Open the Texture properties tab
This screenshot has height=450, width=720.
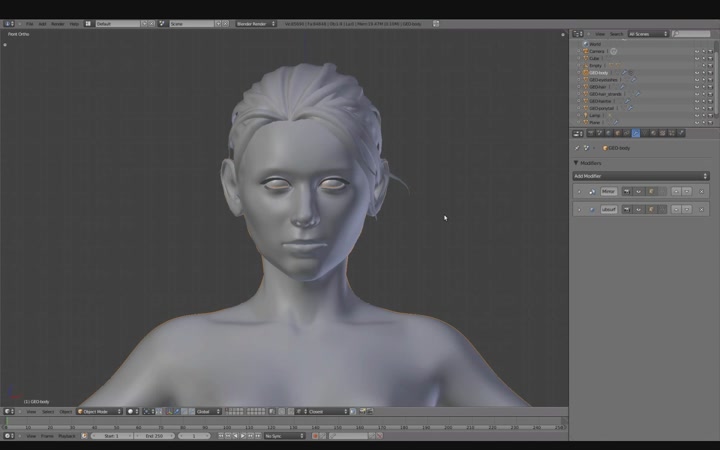click(x=662, y=133)
